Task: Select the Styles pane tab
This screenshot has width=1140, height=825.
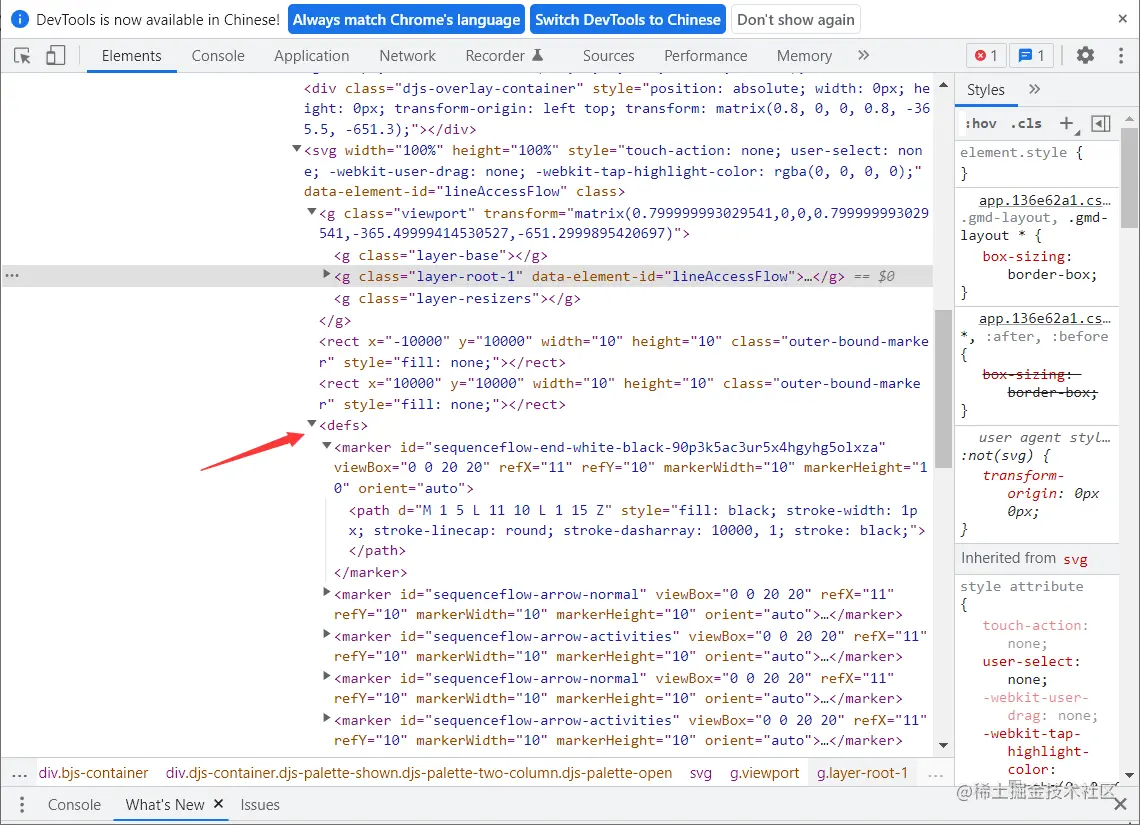Action: [985, 89]
